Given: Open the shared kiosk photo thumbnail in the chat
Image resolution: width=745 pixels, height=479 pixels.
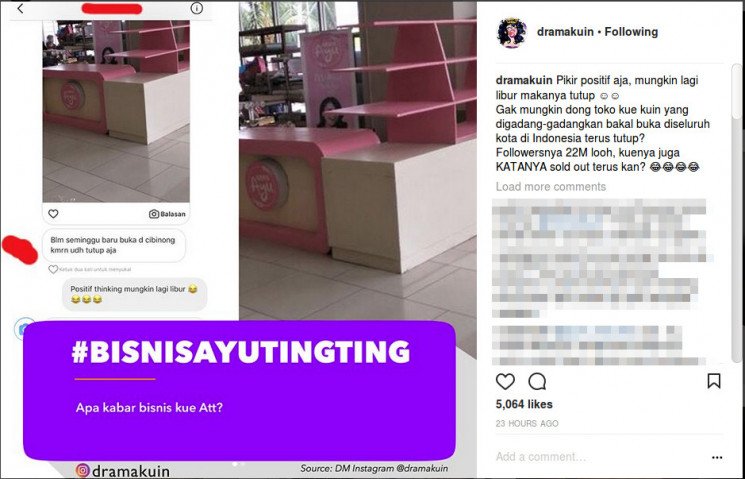Looking at the screenshot, I should point(116,111).
